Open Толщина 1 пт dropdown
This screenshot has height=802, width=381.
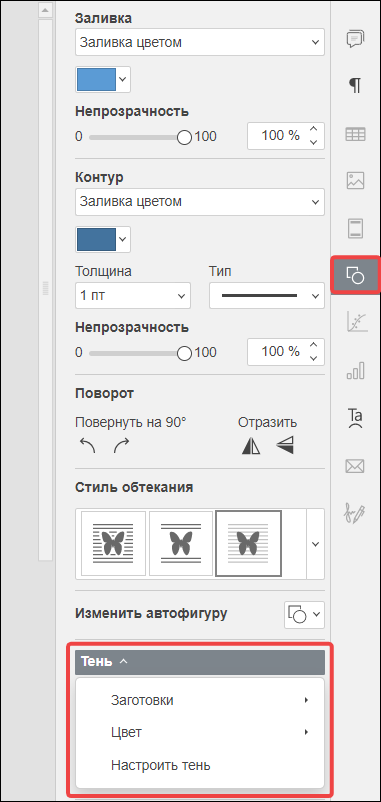pos(133,296)
